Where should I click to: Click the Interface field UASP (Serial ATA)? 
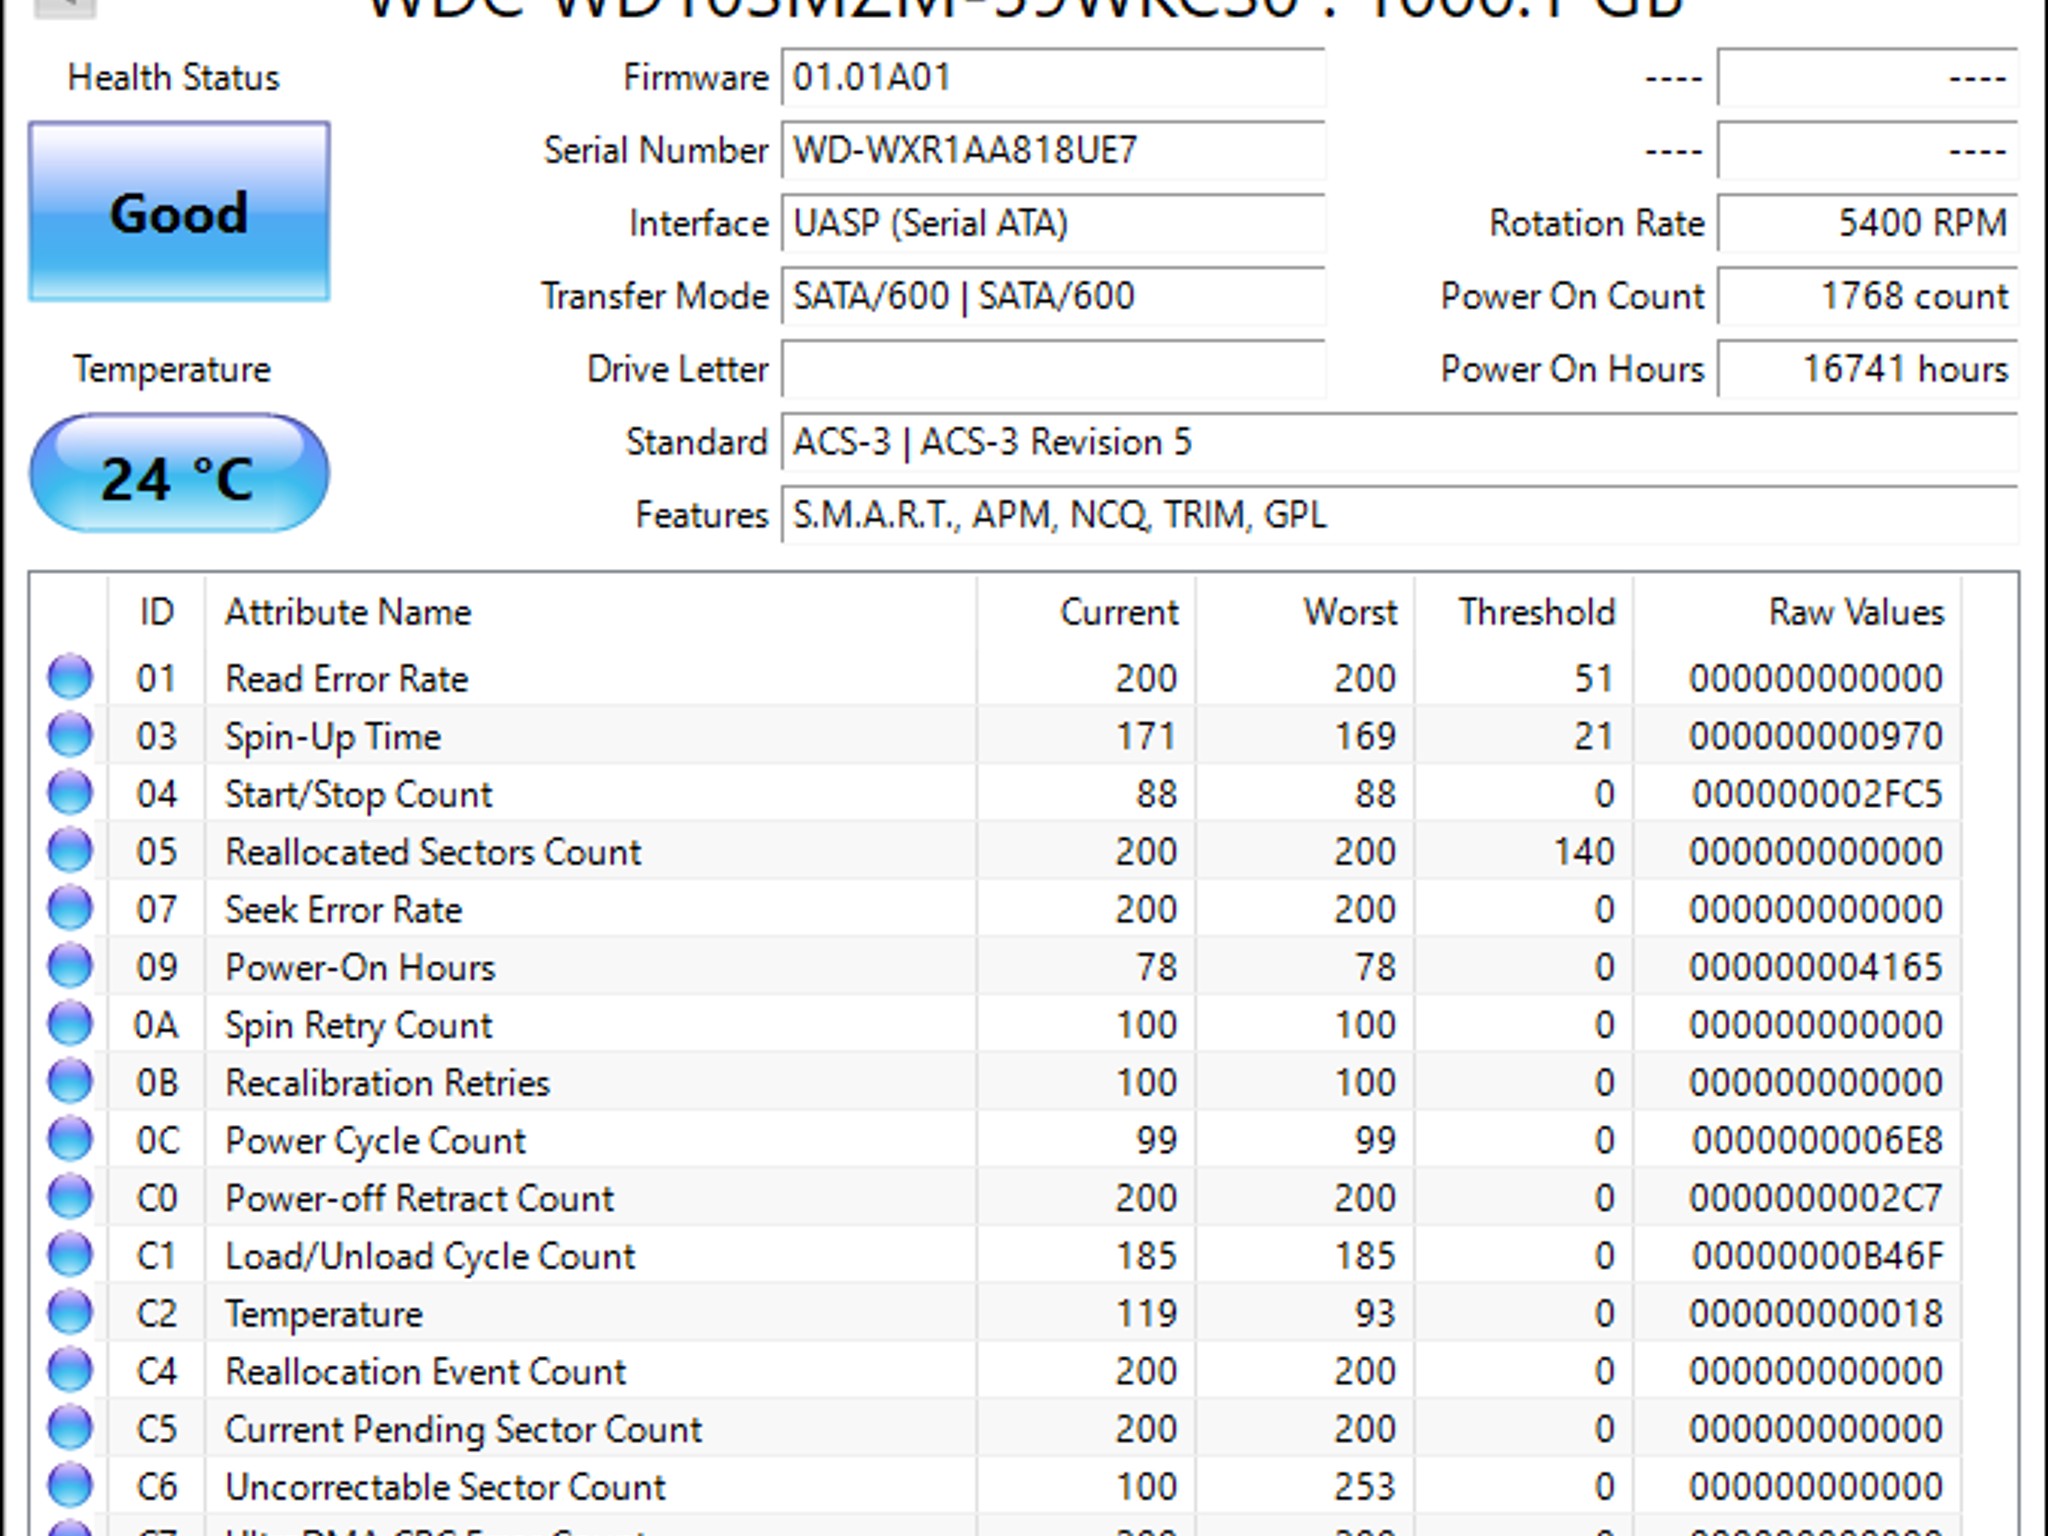point(1053,223)
